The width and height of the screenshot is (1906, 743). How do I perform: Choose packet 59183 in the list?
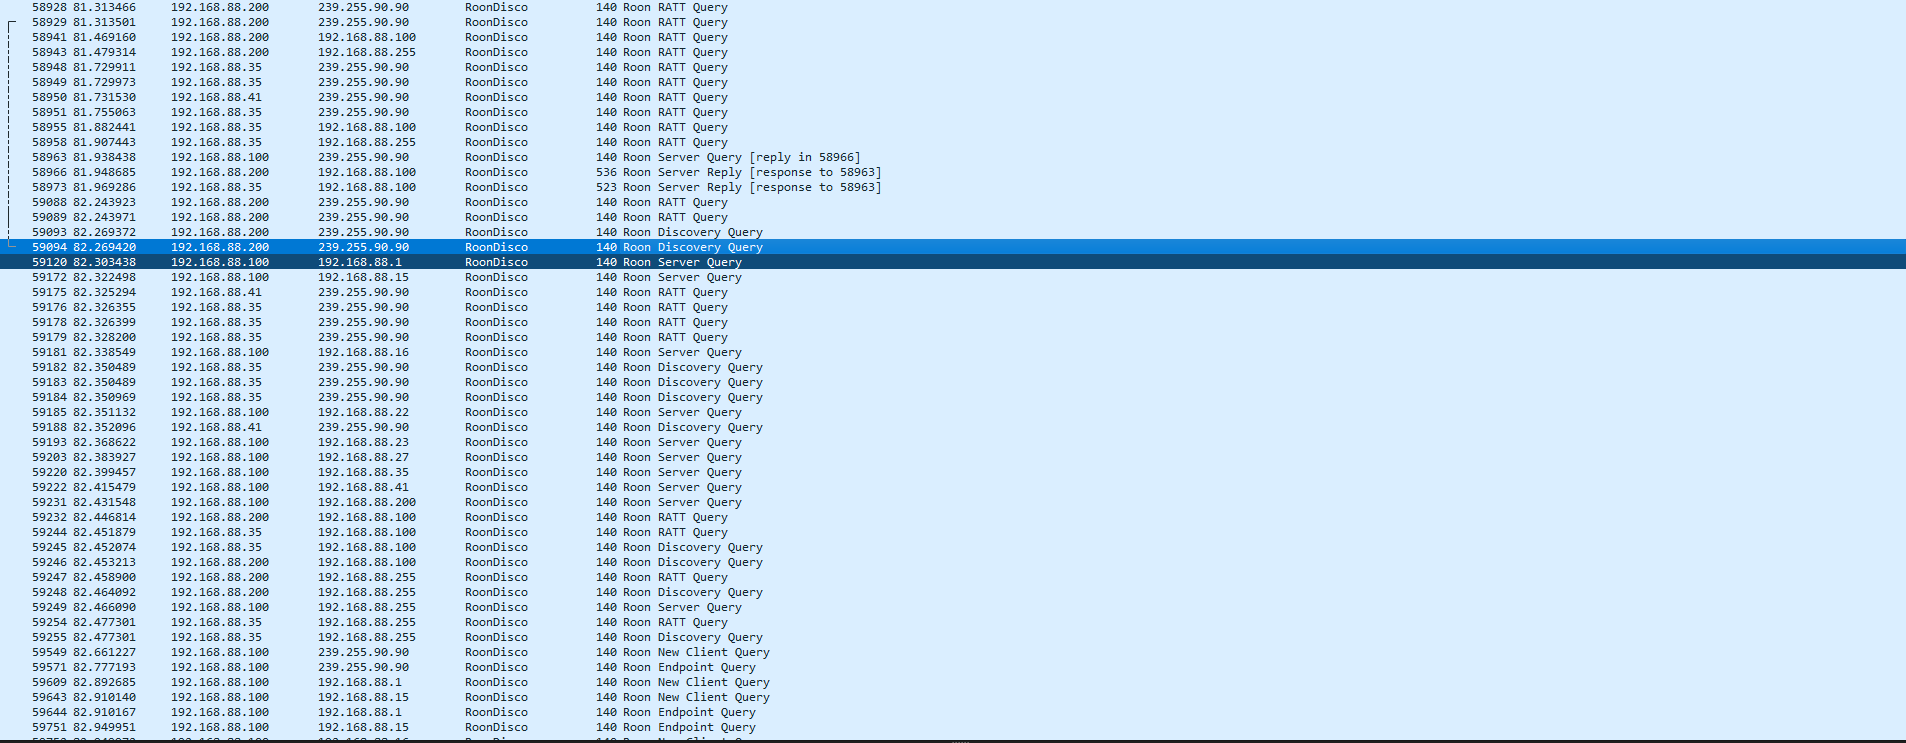tap(953, 382)
